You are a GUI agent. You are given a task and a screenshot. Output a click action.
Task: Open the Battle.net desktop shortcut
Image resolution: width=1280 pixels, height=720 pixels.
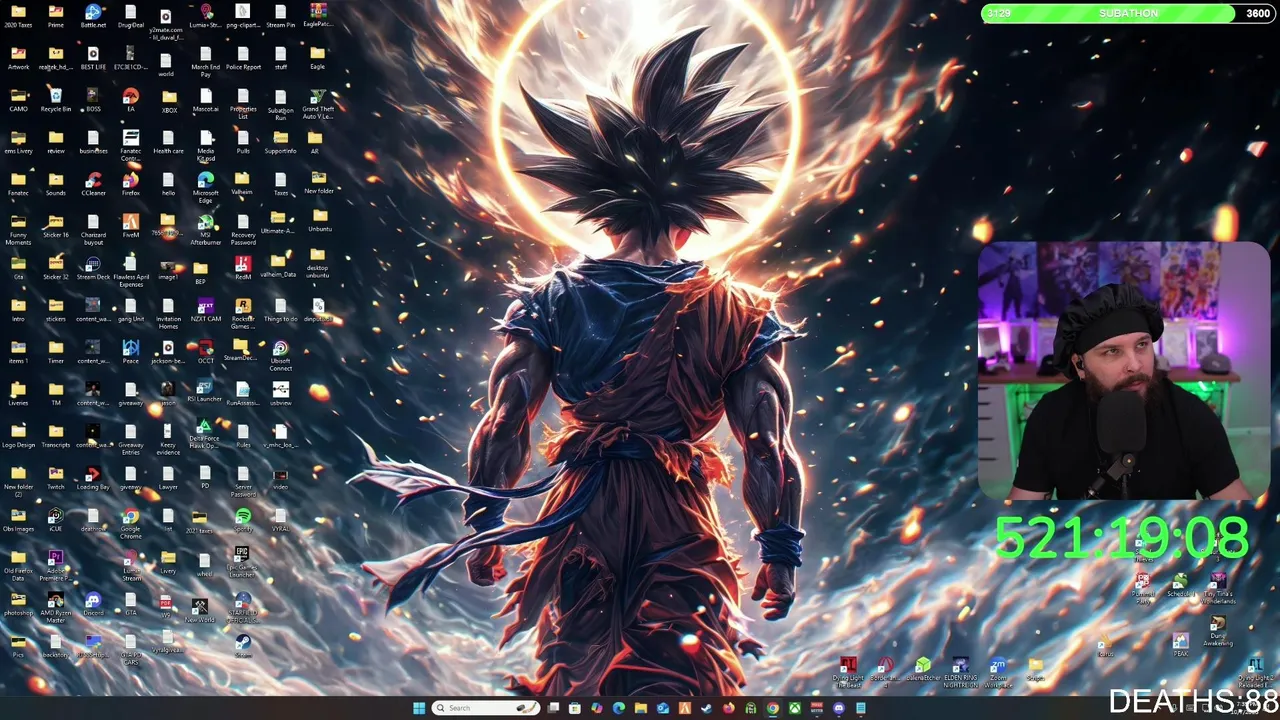pyautogui.click(x=93, y=16)
